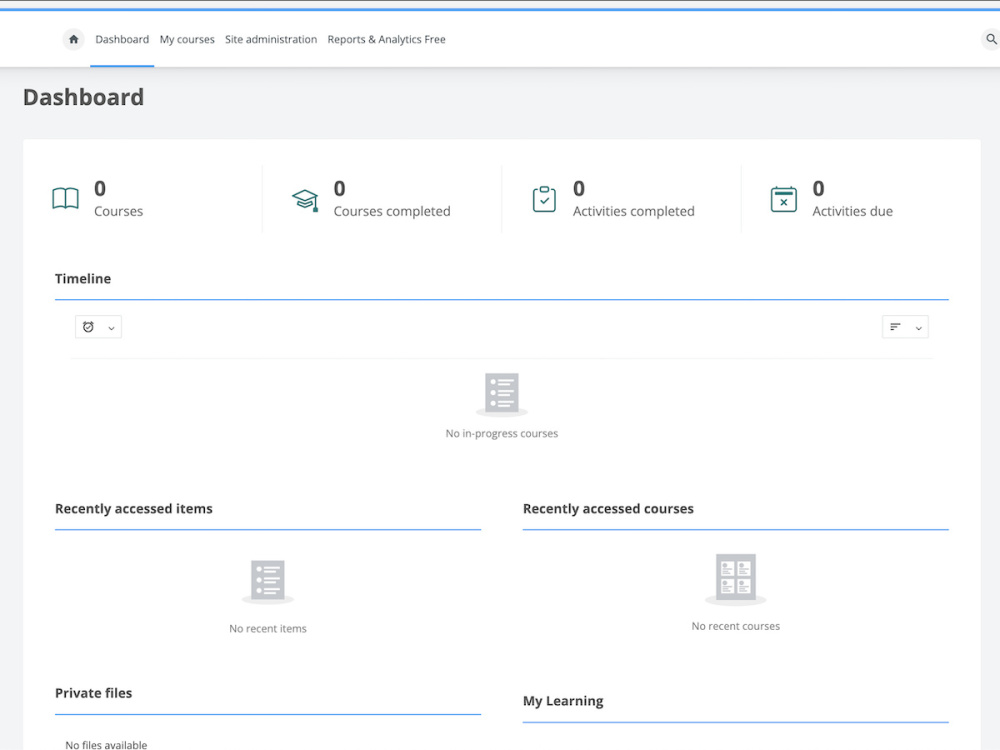
Task: Click the clipboard Activities completed icon
Action: pyautogui.click(x=544, y=199)
